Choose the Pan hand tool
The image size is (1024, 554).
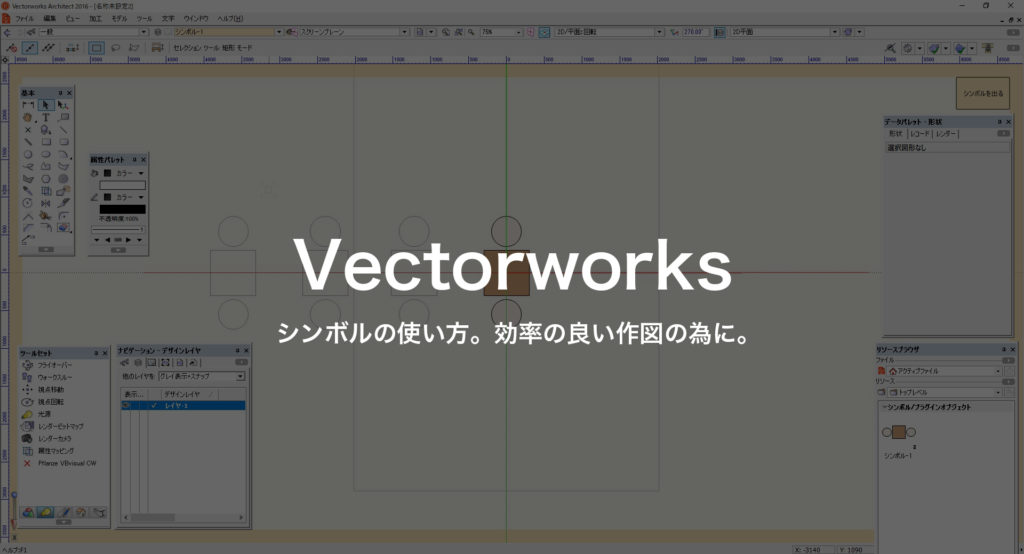coord(27,118)
